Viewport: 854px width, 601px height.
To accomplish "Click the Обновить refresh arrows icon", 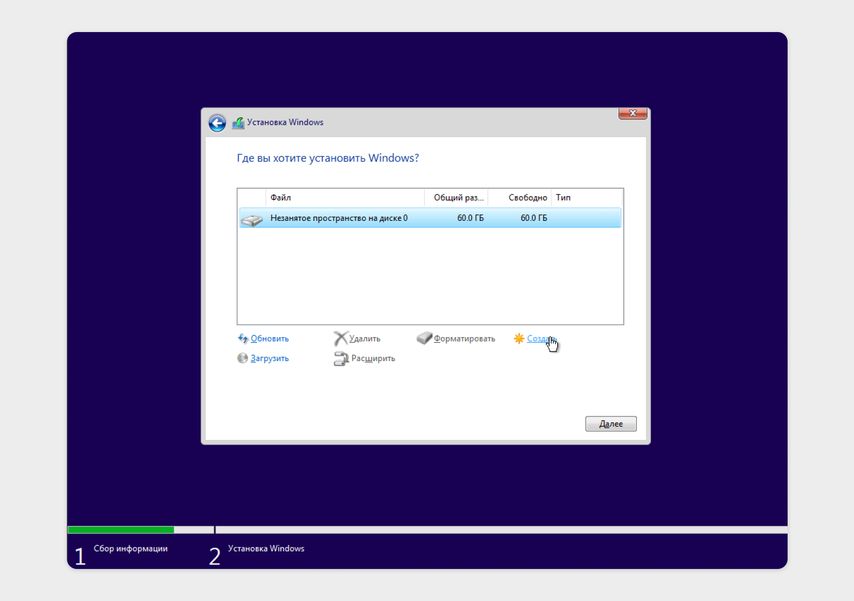I will pyautogui.click(x=243, y=338).
